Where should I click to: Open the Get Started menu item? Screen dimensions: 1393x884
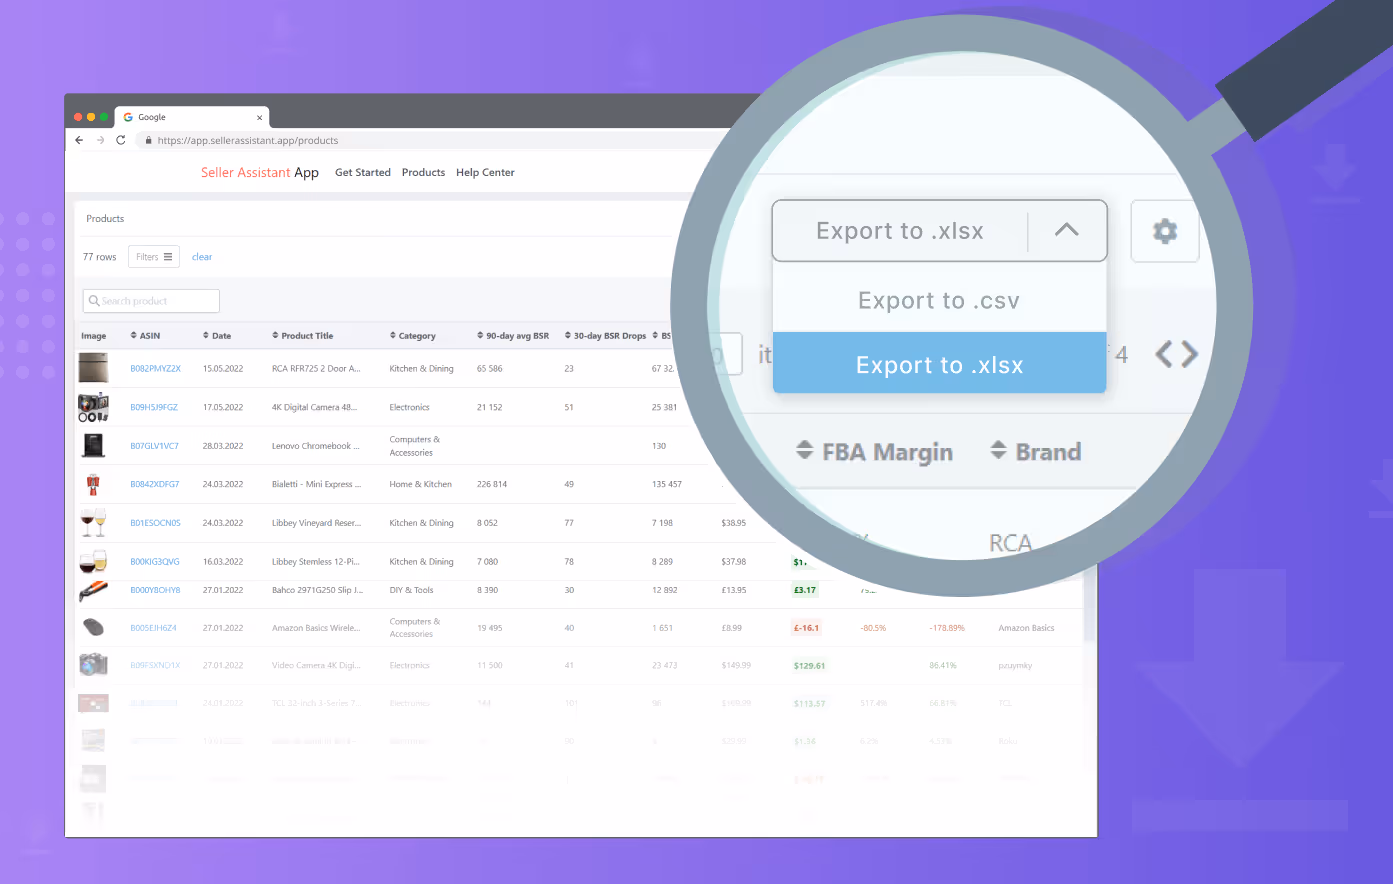point(363,172)
